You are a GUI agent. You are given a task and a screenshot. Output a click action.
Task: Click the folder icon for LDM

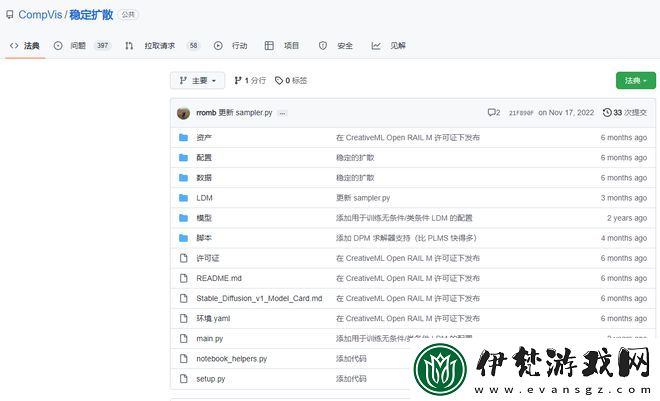pos(184,198)
